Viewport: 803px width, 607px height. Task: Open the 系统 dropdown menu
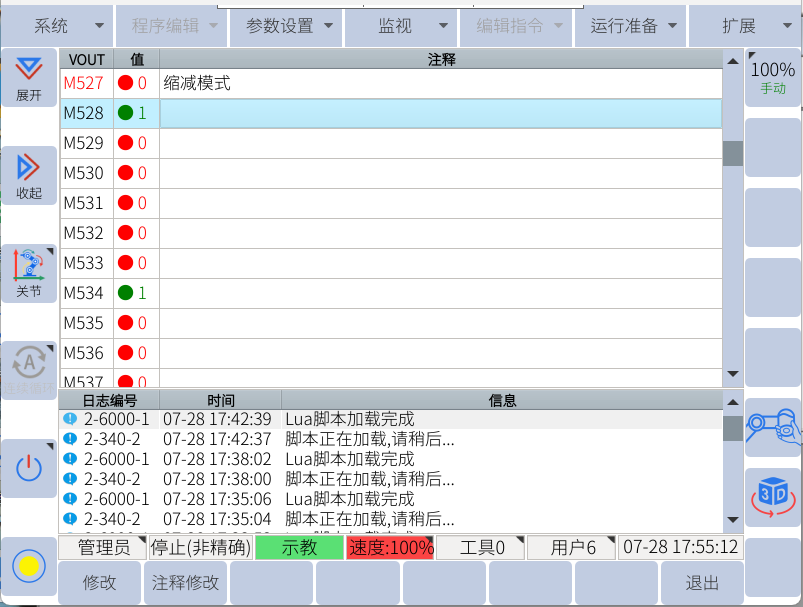coord(58,26)
